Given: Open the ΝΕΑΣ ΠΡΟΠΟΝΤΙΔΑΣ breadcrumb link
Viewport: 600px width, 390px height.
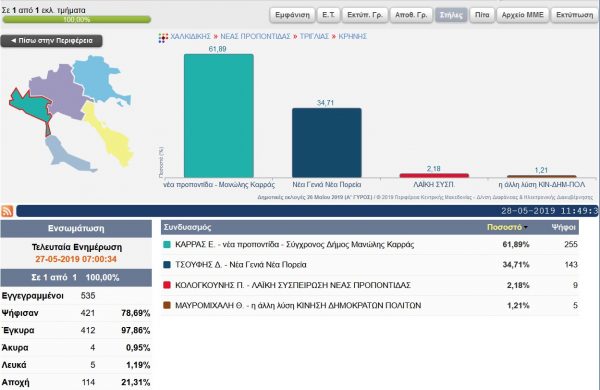Looking at the screenshot, I should click(x=255, y=36).
